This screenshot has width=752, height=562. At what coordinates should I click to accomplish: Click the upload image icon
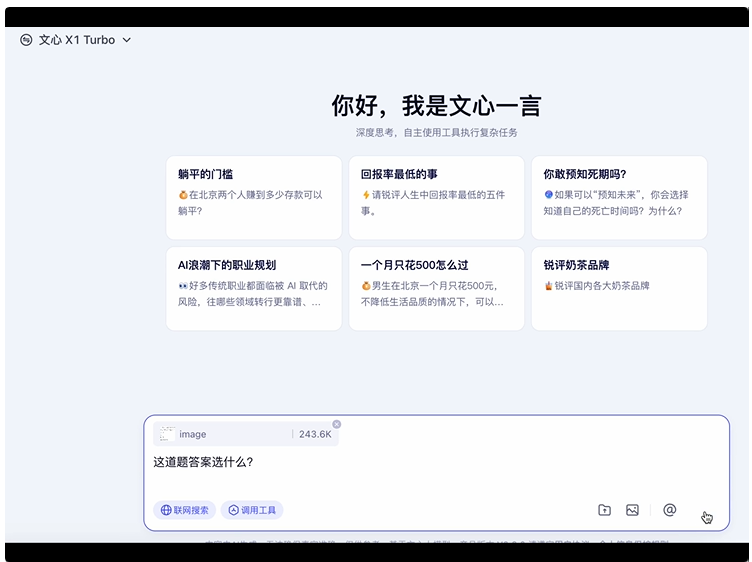point(632,510)
